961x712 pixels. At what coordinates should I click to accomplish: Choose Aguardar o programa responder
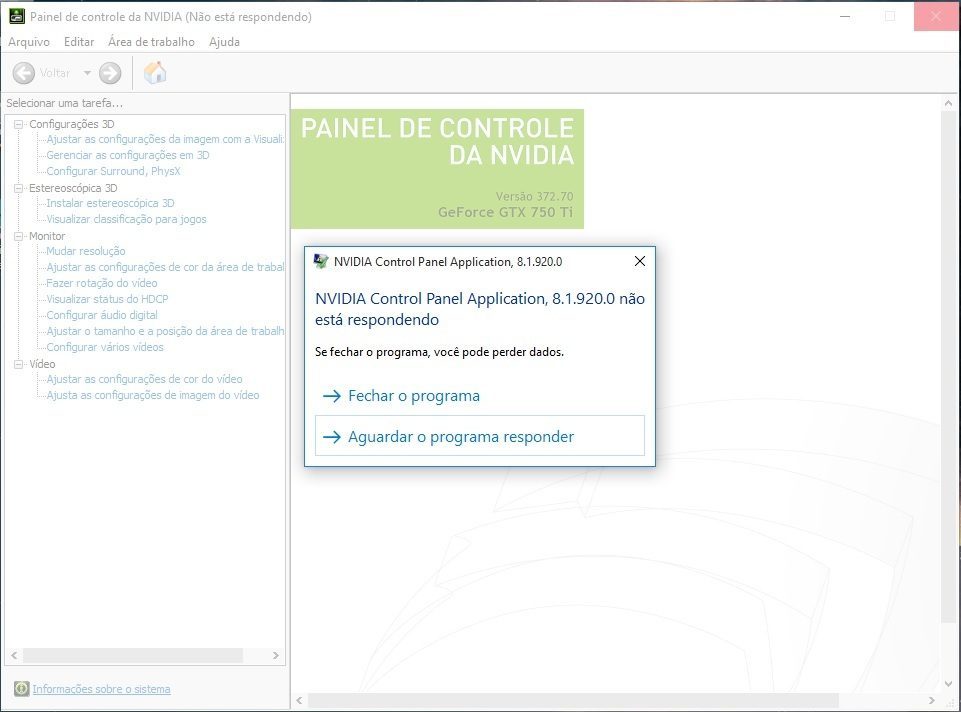coord(480,436)
